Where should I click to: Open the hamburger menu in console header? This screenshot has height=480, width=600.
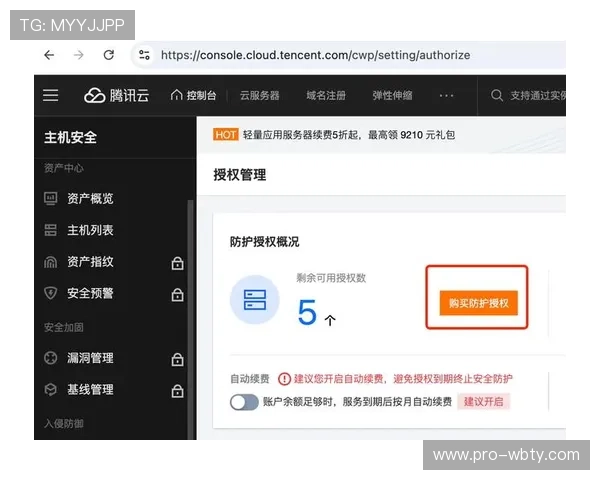click(51, 95)
